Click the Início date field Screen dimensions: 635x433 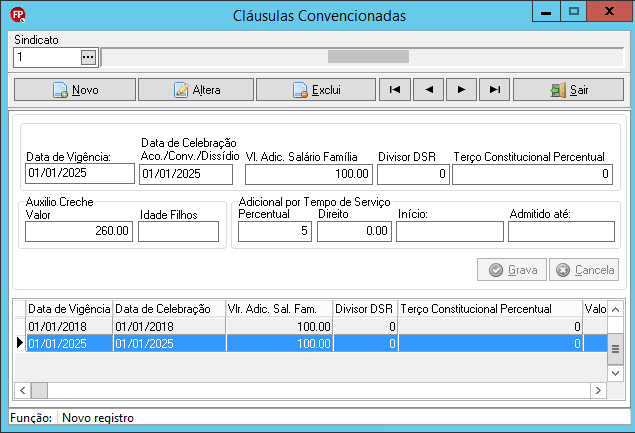pyautogui.click(x=450, y=231)
